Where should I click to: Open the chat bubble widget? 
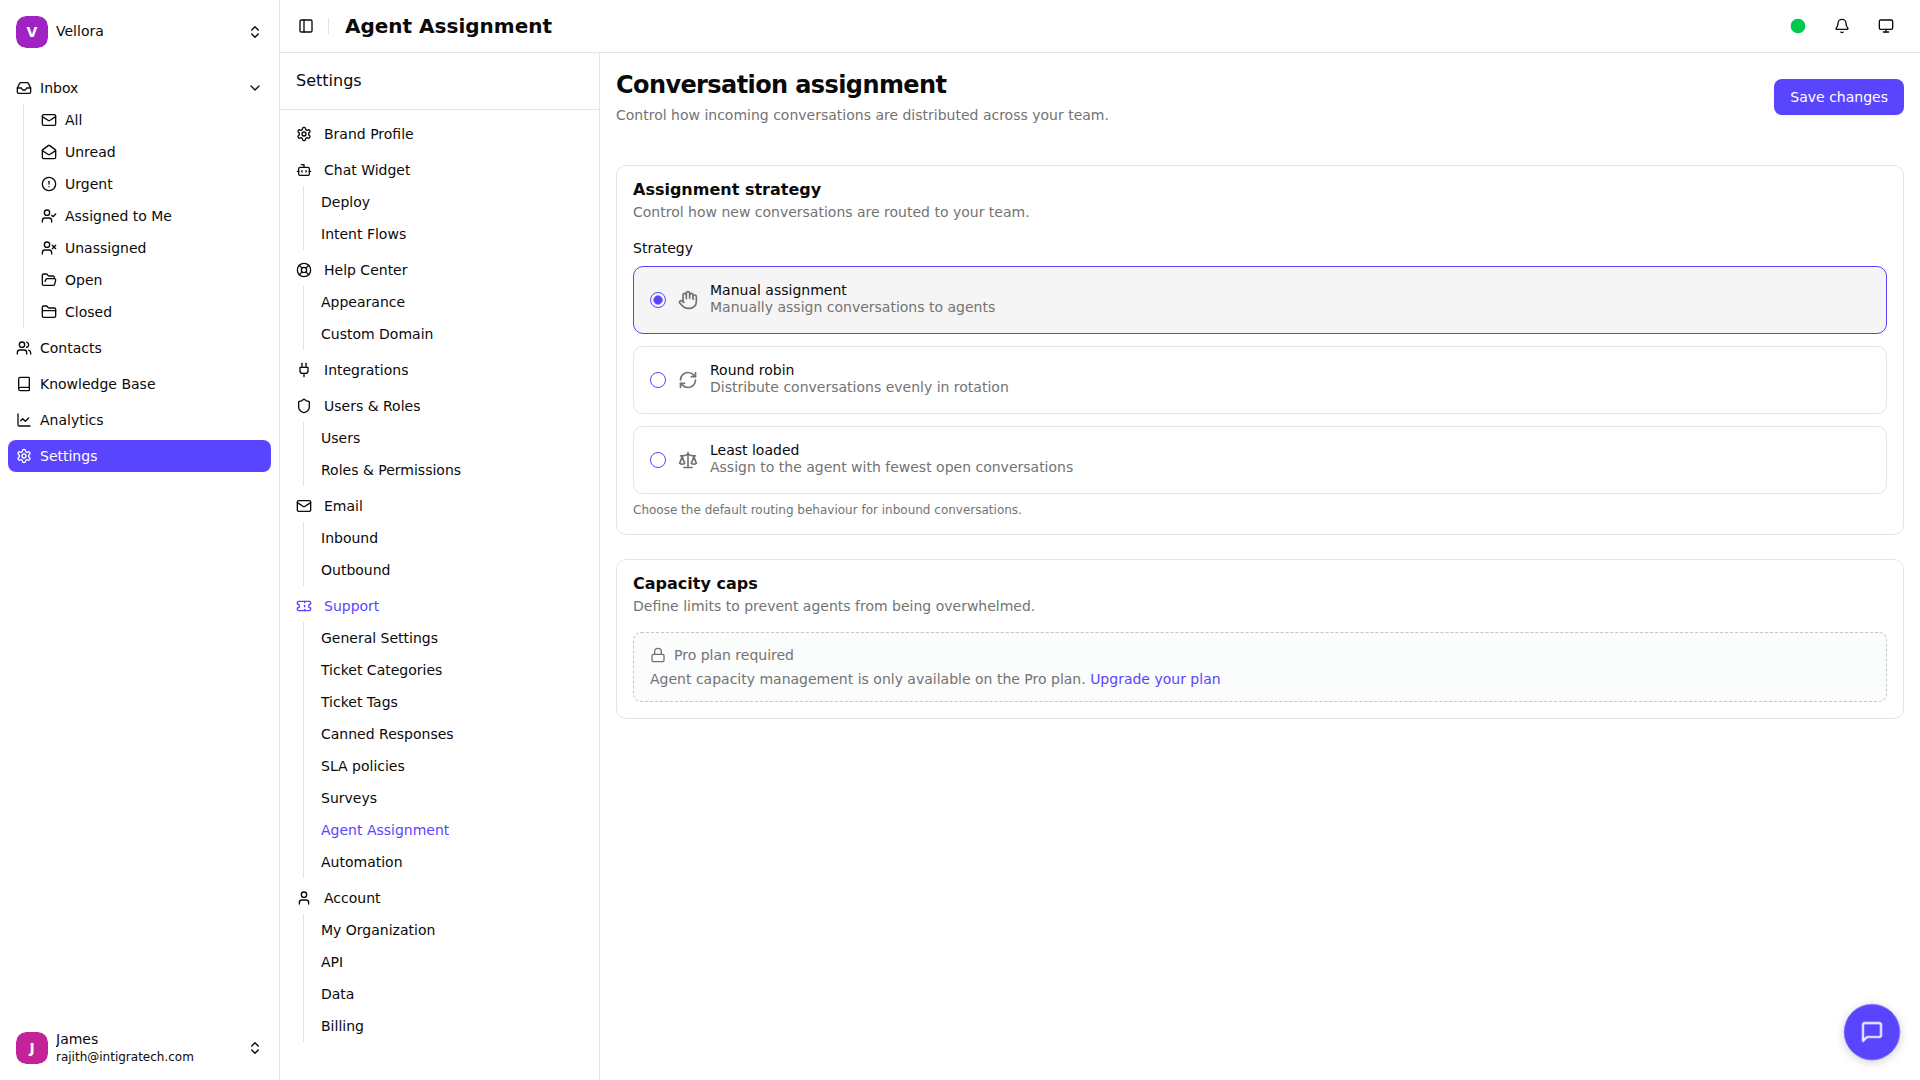(1872, 1032)
